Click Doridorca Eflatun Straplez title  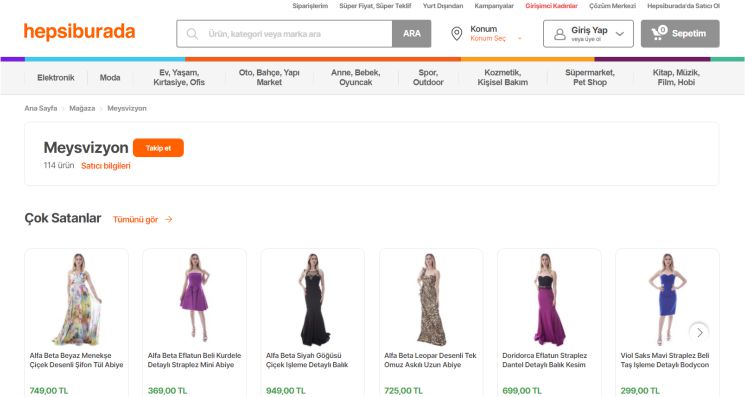(x=544, y=360)
